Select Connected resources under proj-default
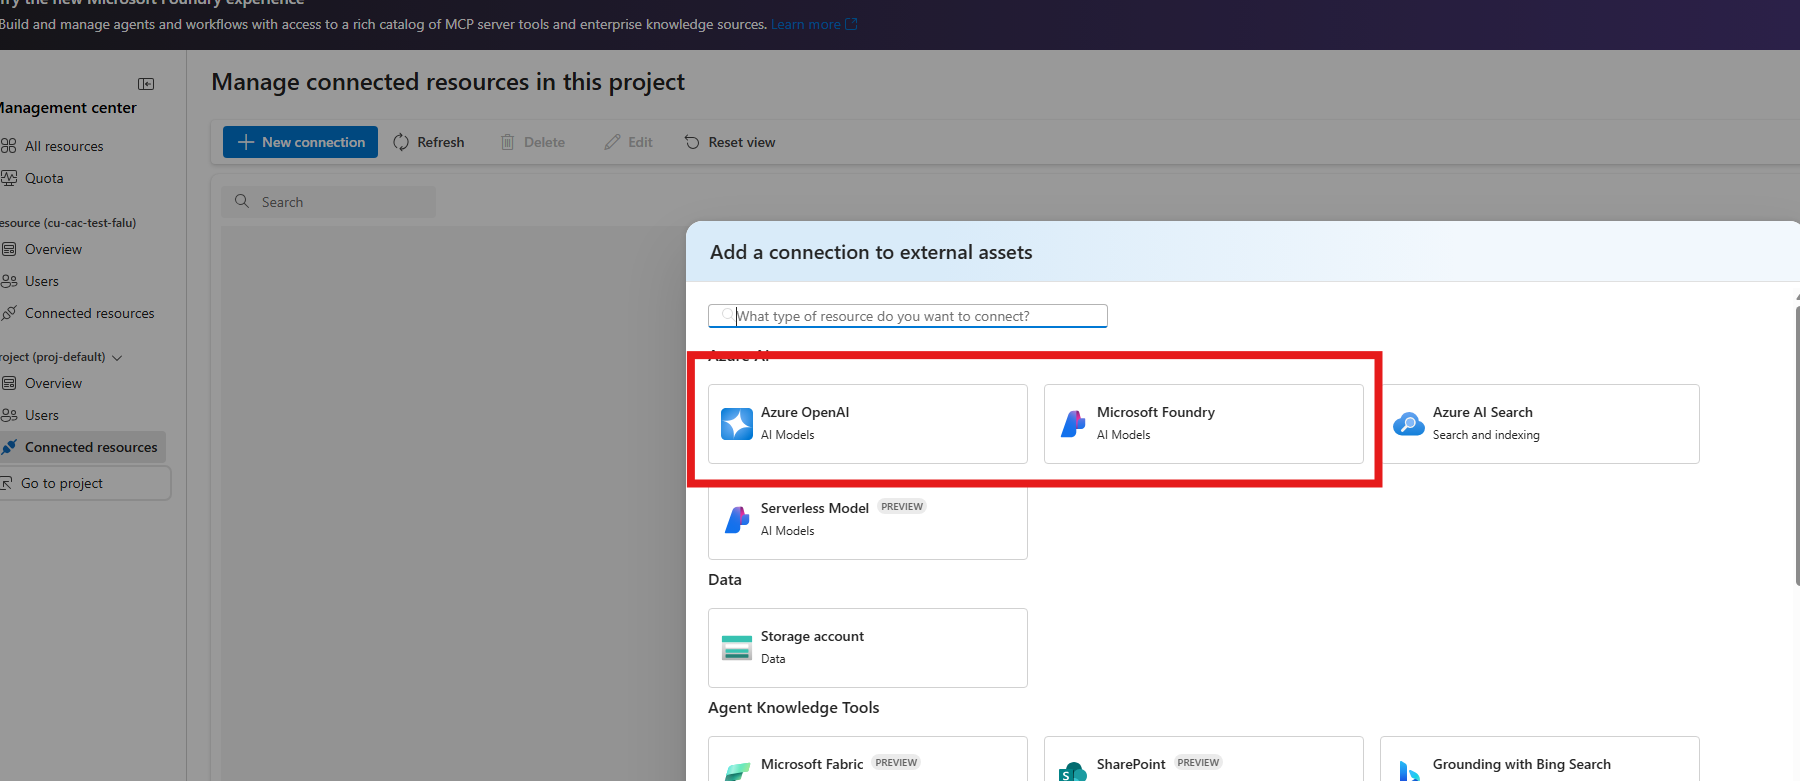1800x781 pixels. (x=83, y=447)
